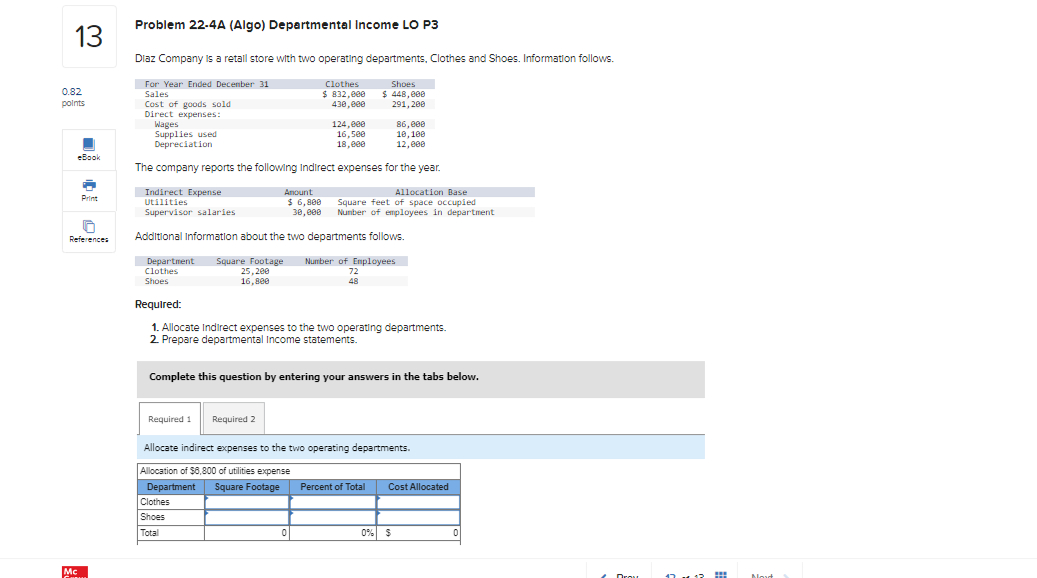This screenshot has width=1037, height=578.
Task: Click the Shoes Percent of Total field
Action: click(332, 516)
